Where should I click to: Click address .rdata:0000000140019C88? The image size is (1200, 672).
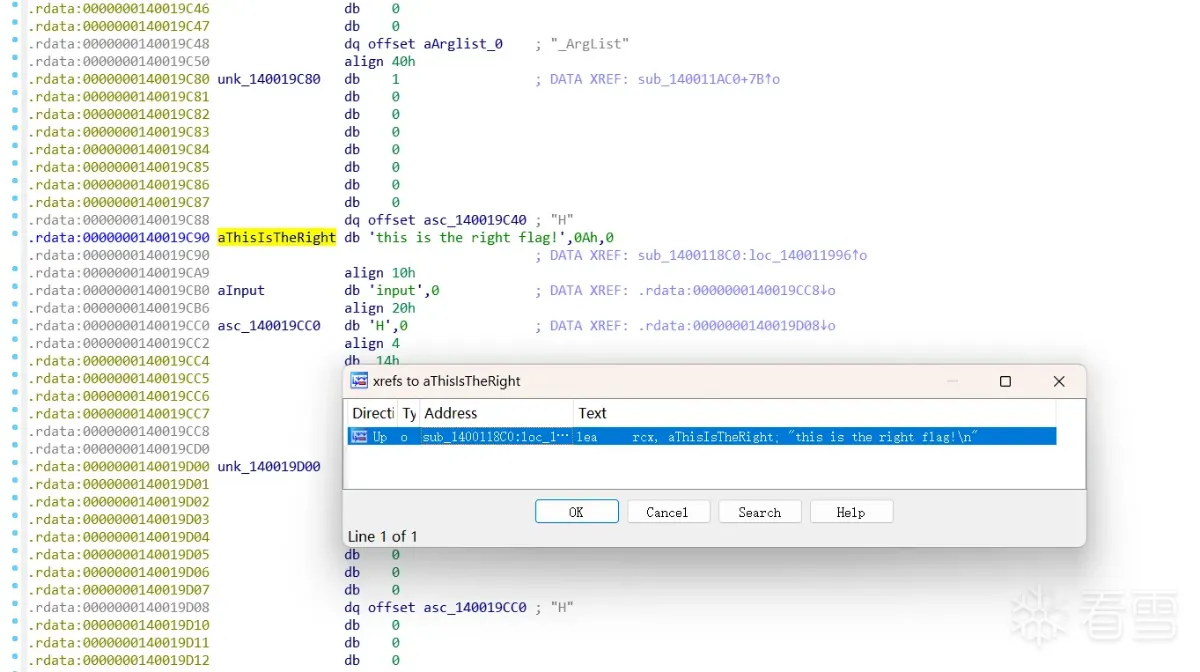pos(119,220)
